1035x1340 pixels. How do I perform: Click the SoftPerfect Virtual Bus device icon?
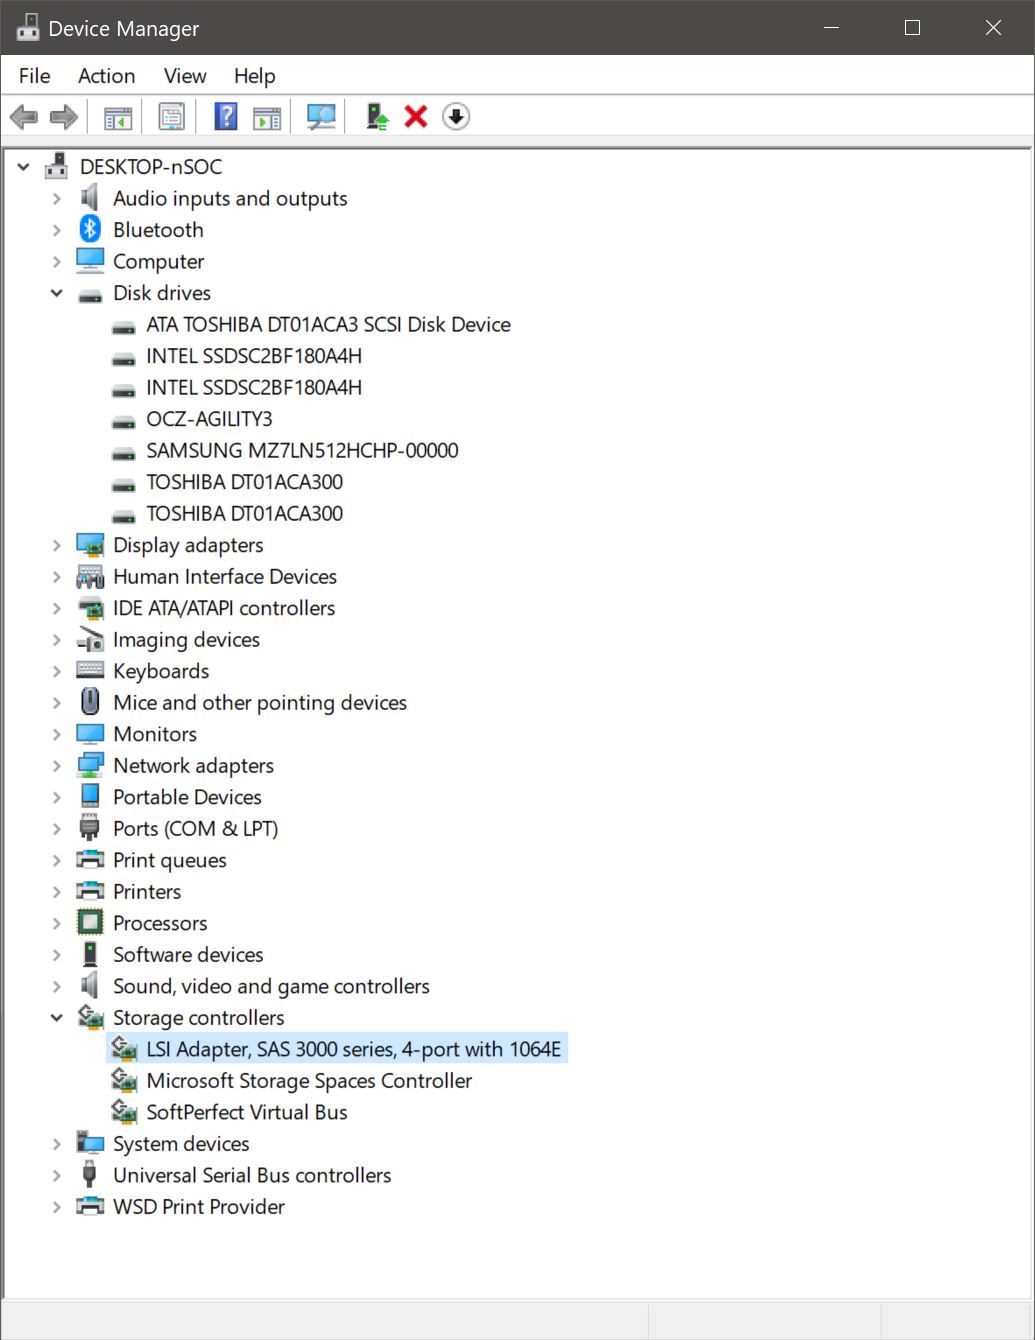123,1111
